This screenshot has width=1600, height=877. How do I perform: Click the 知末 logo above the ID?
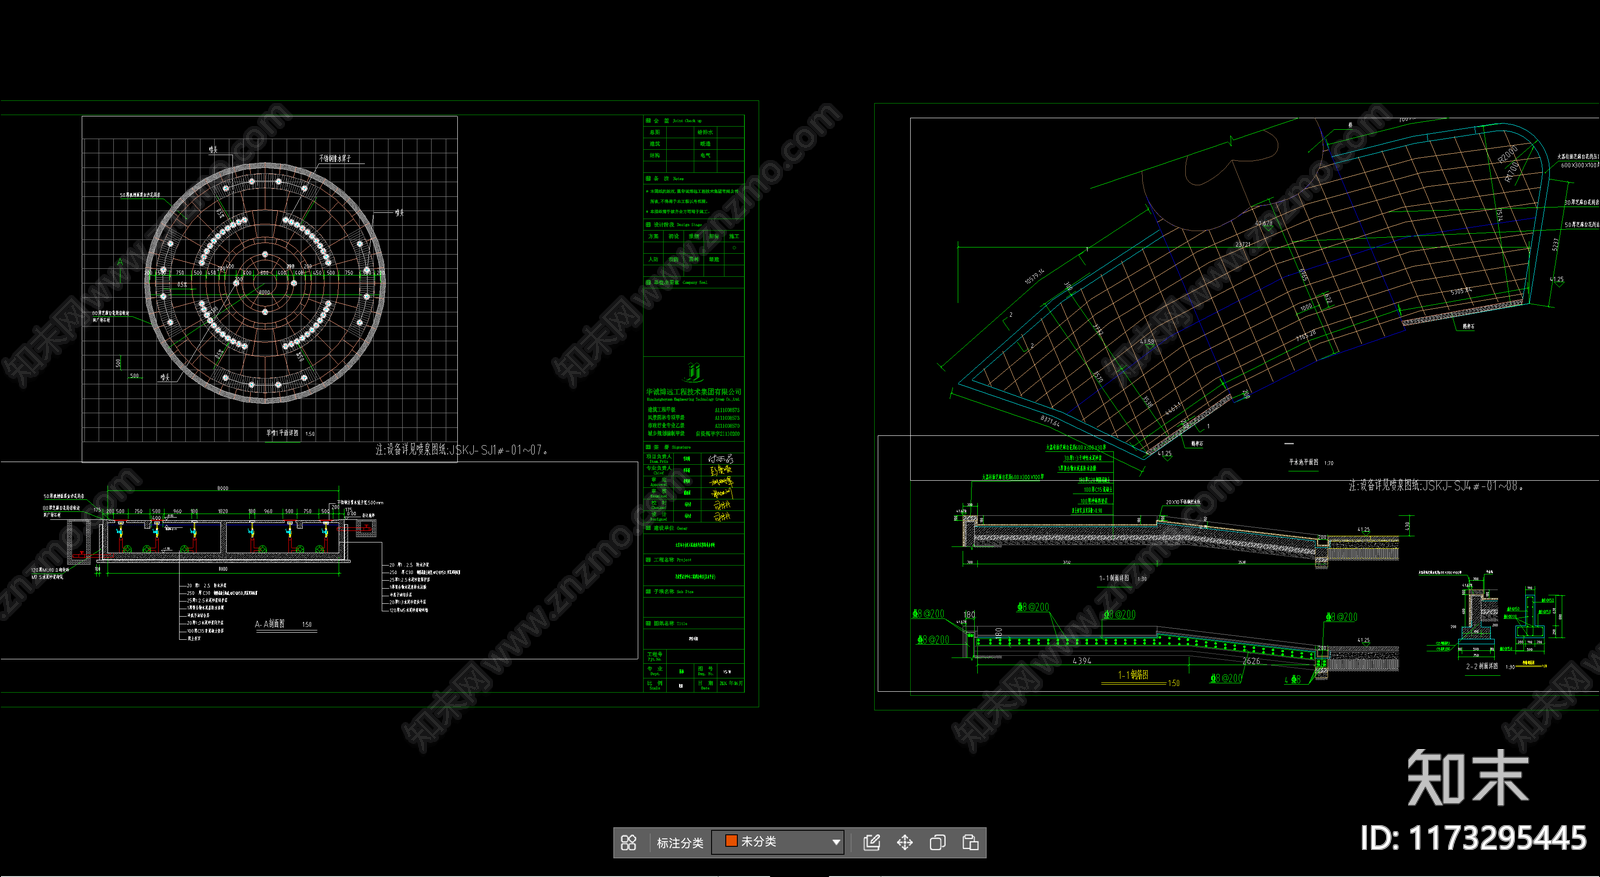tap(1468, 778)
